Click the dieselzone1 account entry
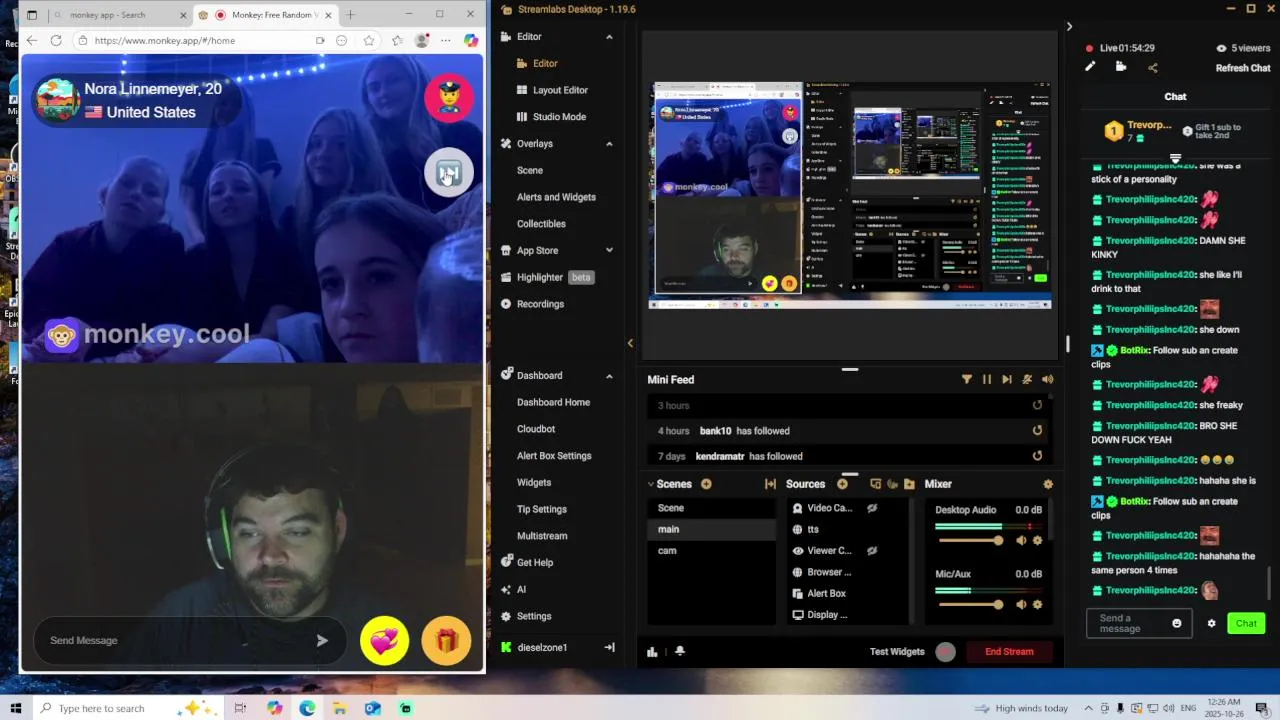1280x720 pixels. click(534, 647)
